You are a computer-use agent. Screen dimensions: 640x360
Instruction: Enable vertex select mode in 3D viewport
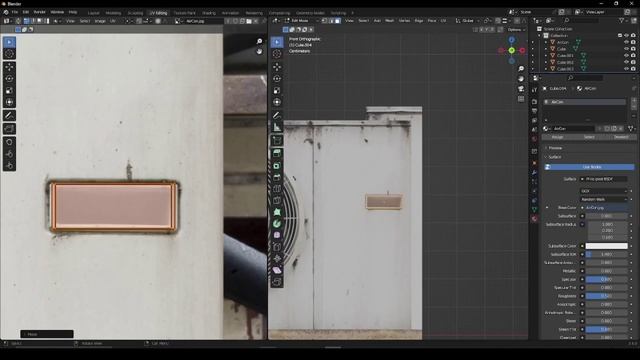pos(325,20)
